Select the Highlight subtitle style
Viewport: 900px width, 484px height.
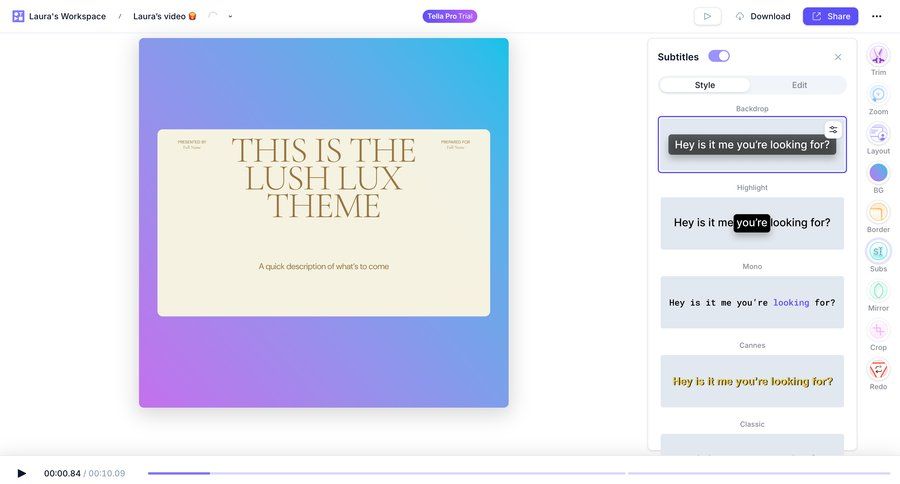click(752, 223)
